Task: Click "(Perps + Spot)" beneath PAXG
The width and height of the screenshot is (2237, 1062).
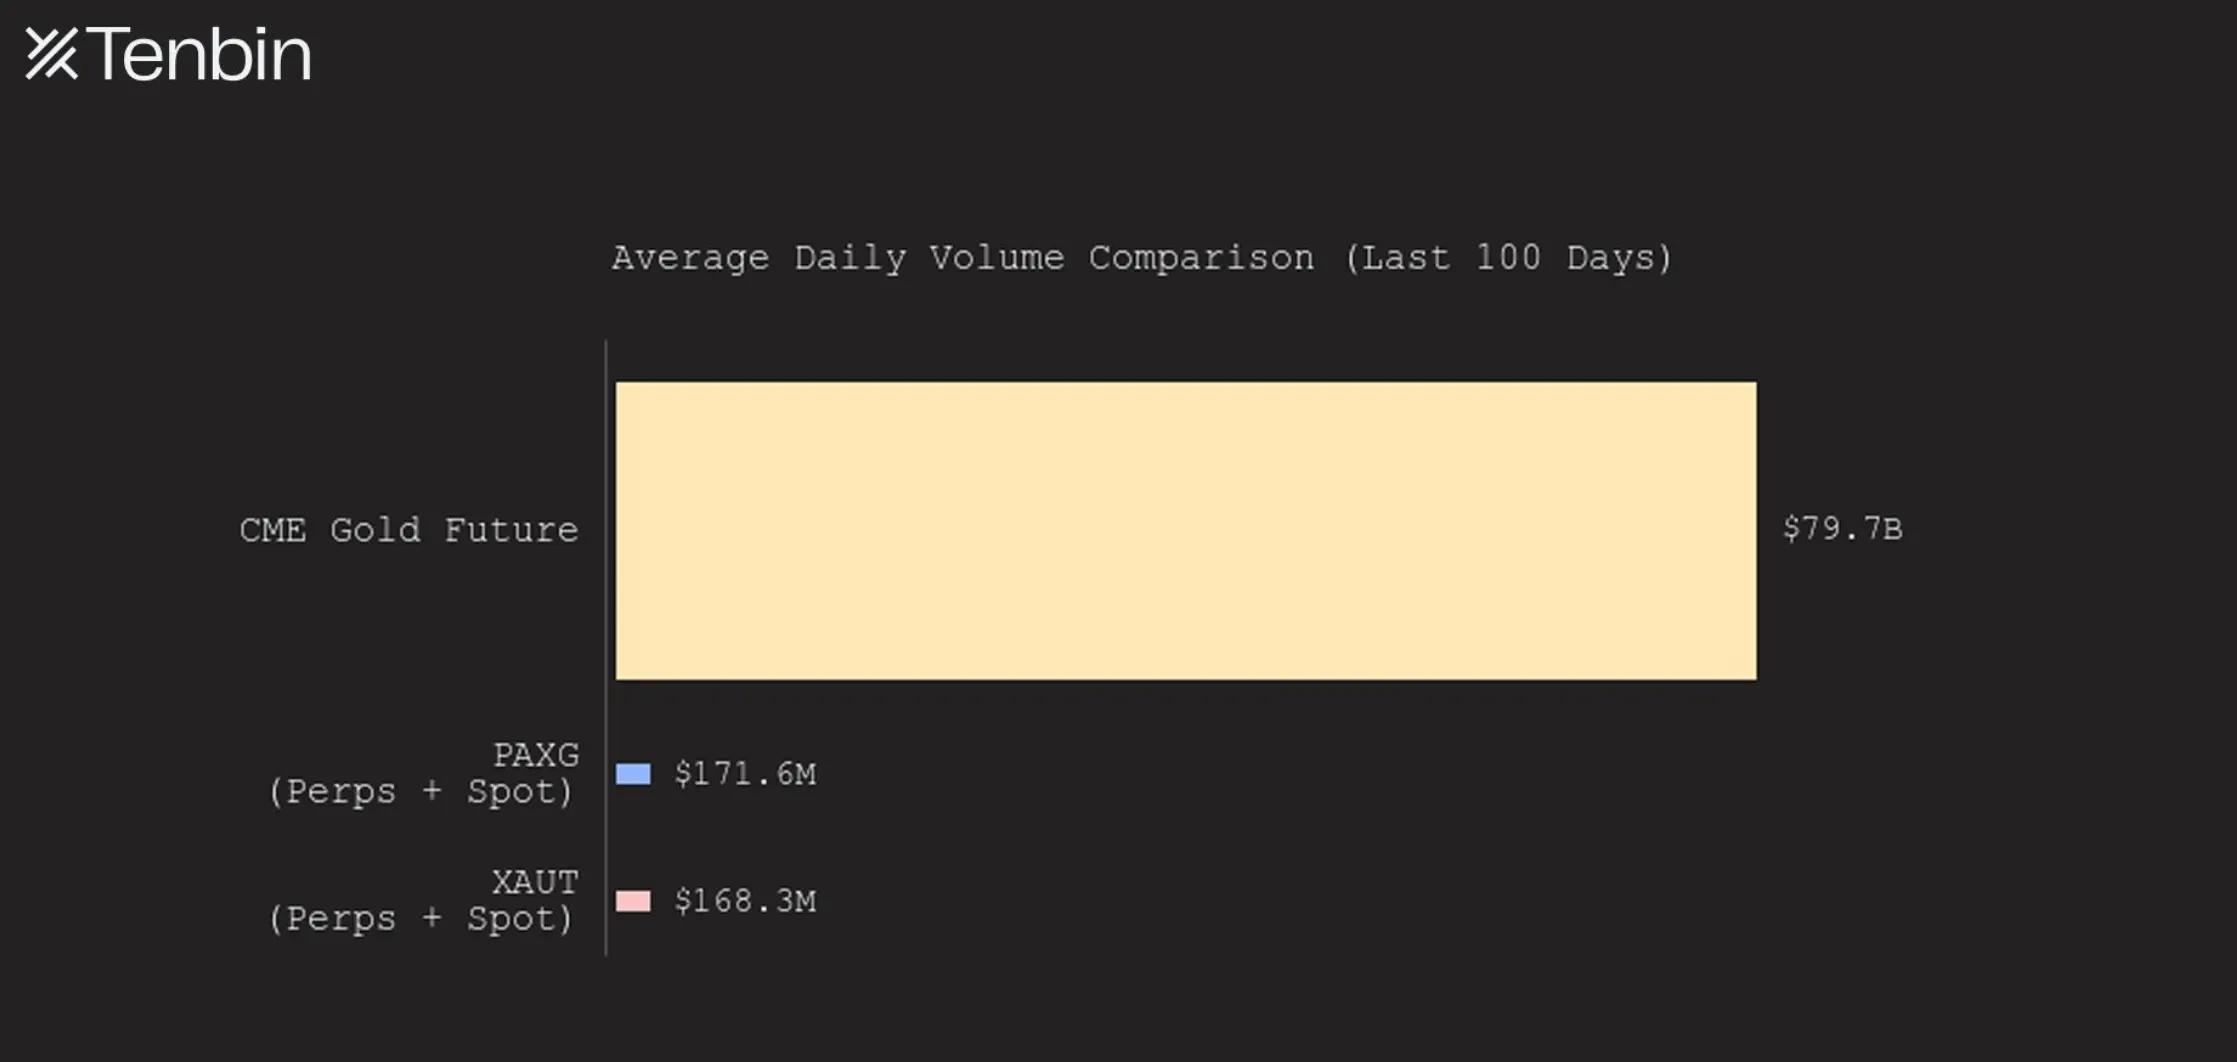Action: (421, 792)
